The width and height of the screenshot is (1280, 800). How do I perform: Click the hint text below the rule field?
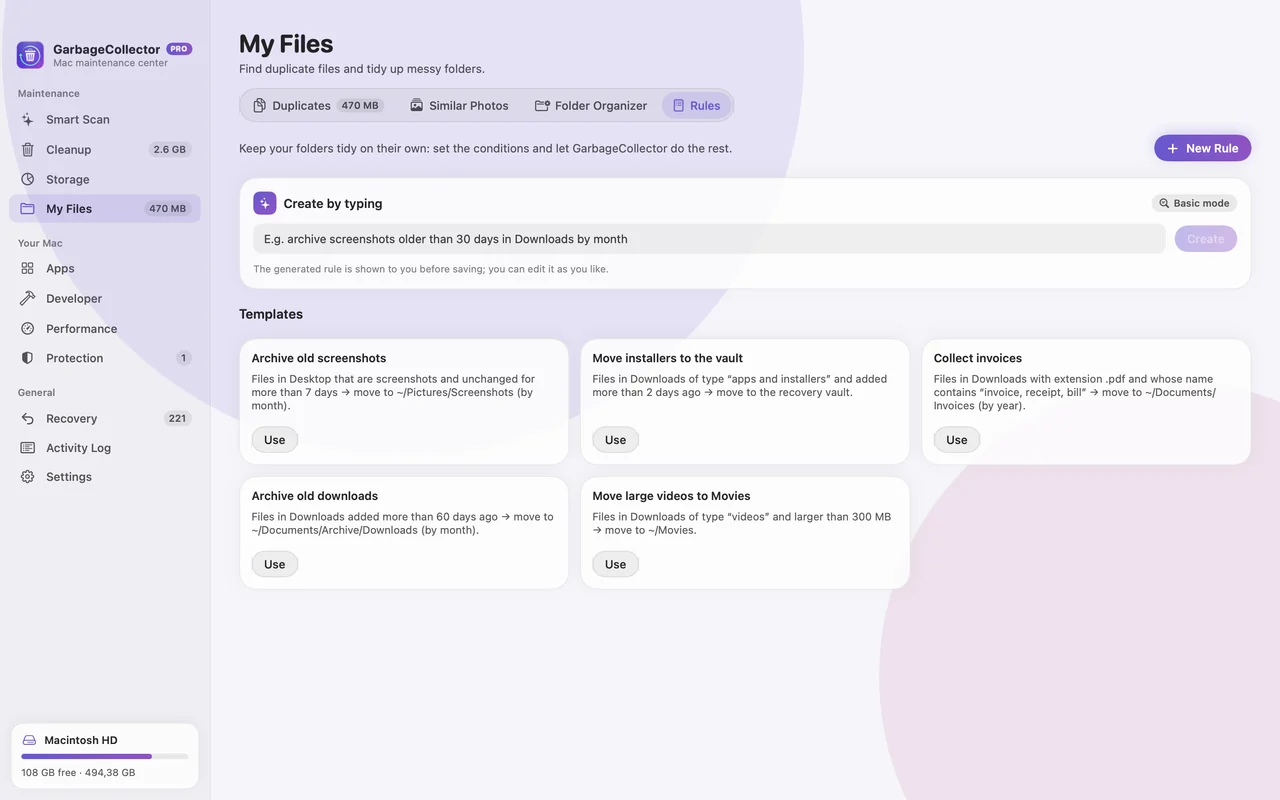pos(431,269)
